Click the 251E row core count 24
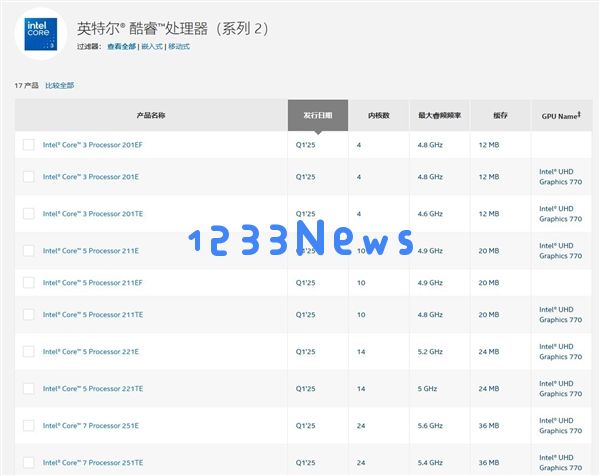Viewport: 600px width, 476px height. point(361,425)
